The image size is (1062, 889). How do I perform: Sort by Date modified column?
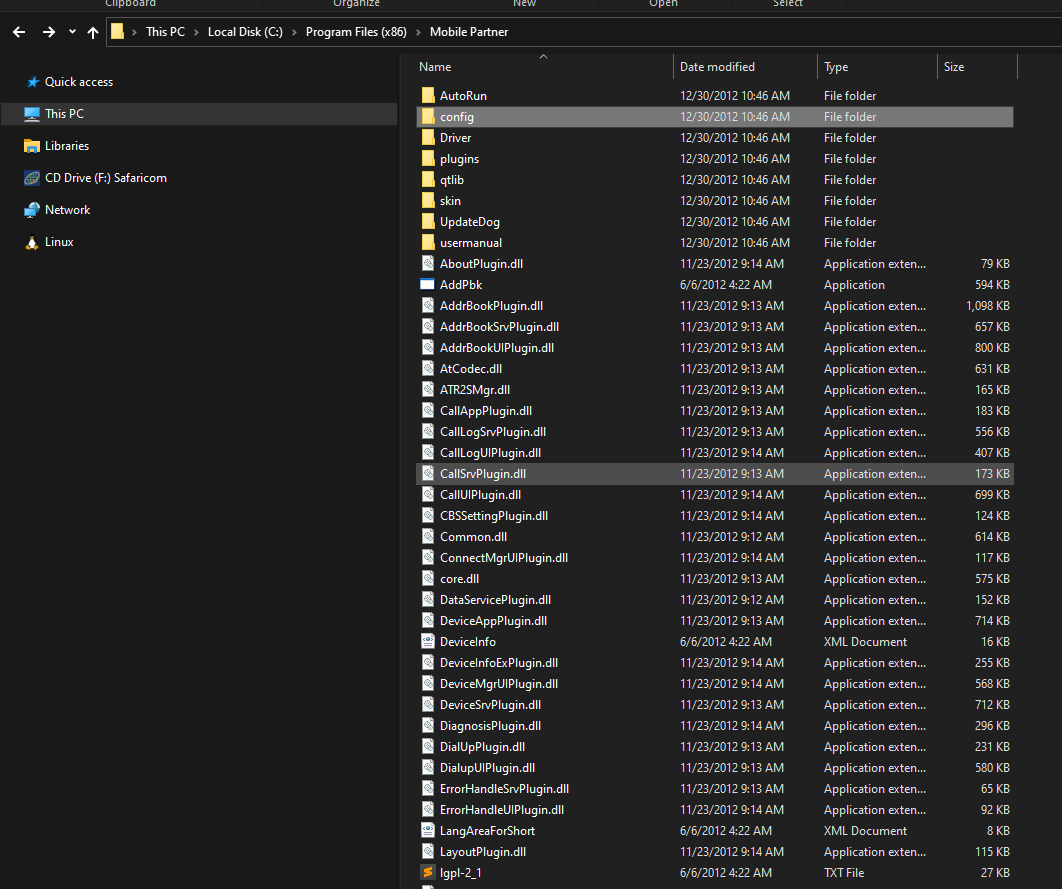[x=717, y=67]
